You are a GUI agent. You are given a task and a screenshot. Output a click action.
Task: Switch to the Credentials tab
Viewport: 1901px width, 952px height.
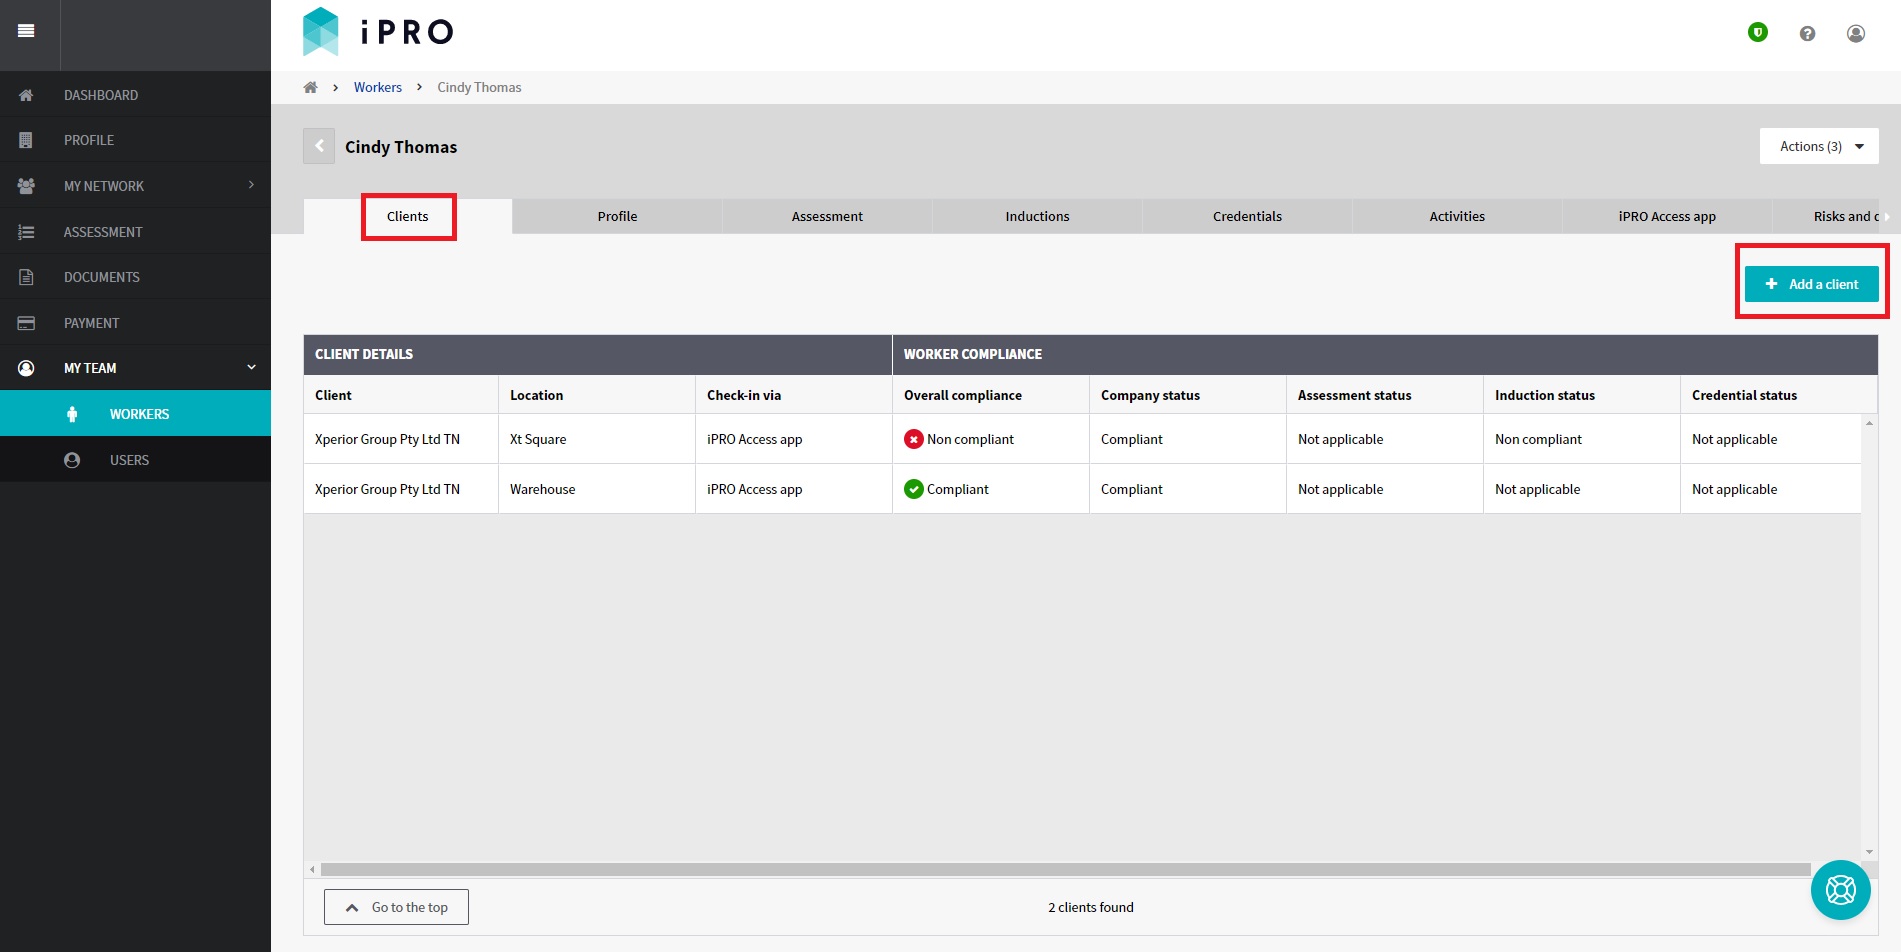tap(1247, 216)
